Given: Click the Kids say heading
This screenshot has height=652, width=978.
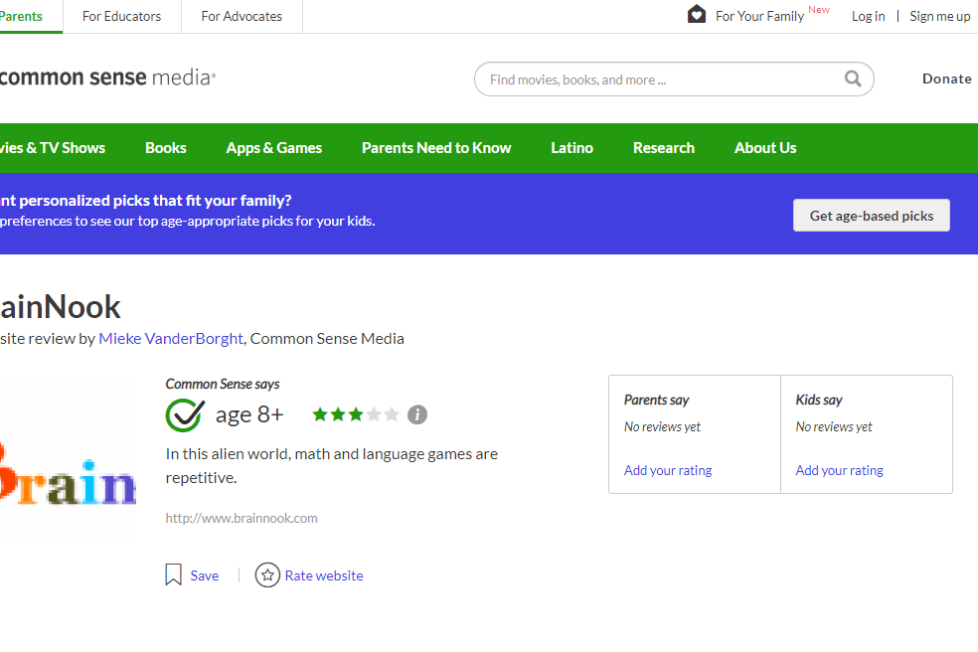Looking at the screenshot, I should pos(818,399).
